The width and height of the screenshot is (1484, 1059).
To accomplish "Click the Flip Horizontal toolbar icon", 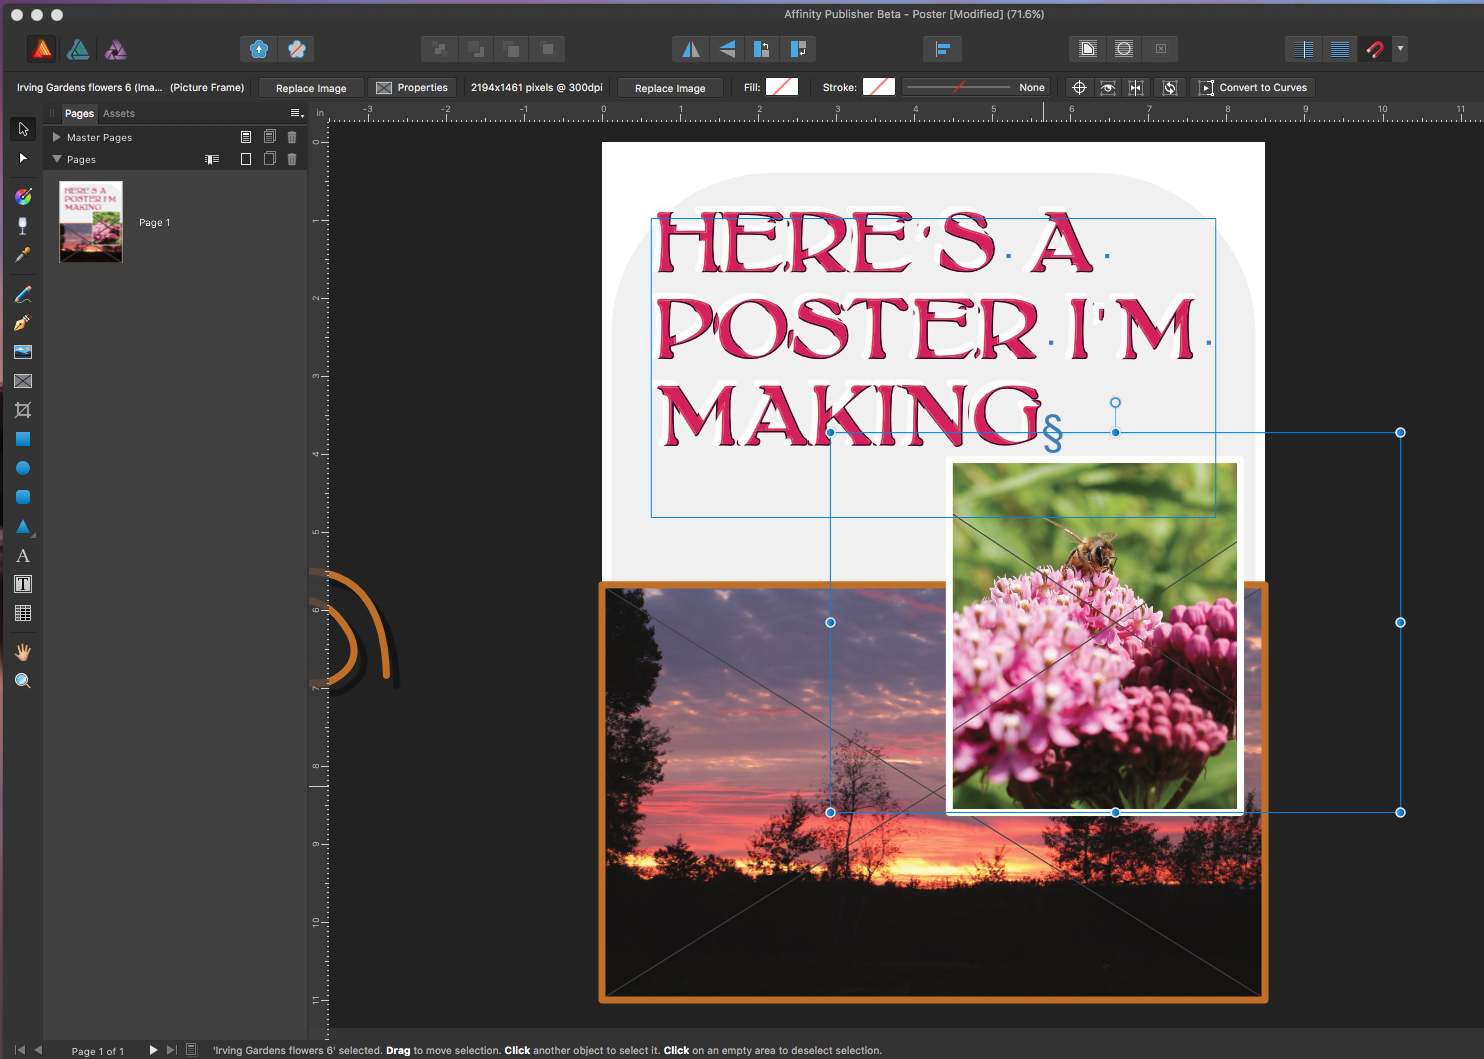I will [x=690, y=49].
